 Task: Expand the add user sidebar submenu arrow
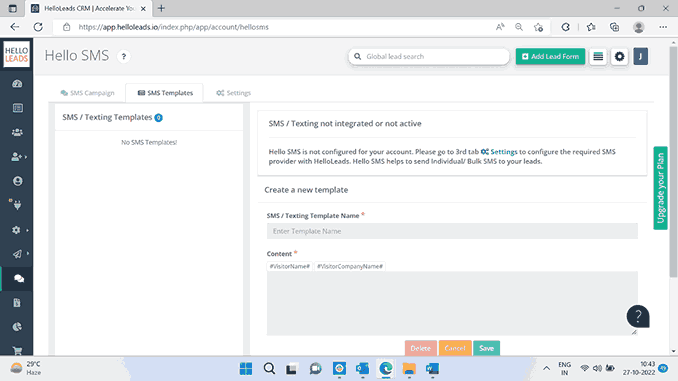pyautogui.click(x=26, y=157)
